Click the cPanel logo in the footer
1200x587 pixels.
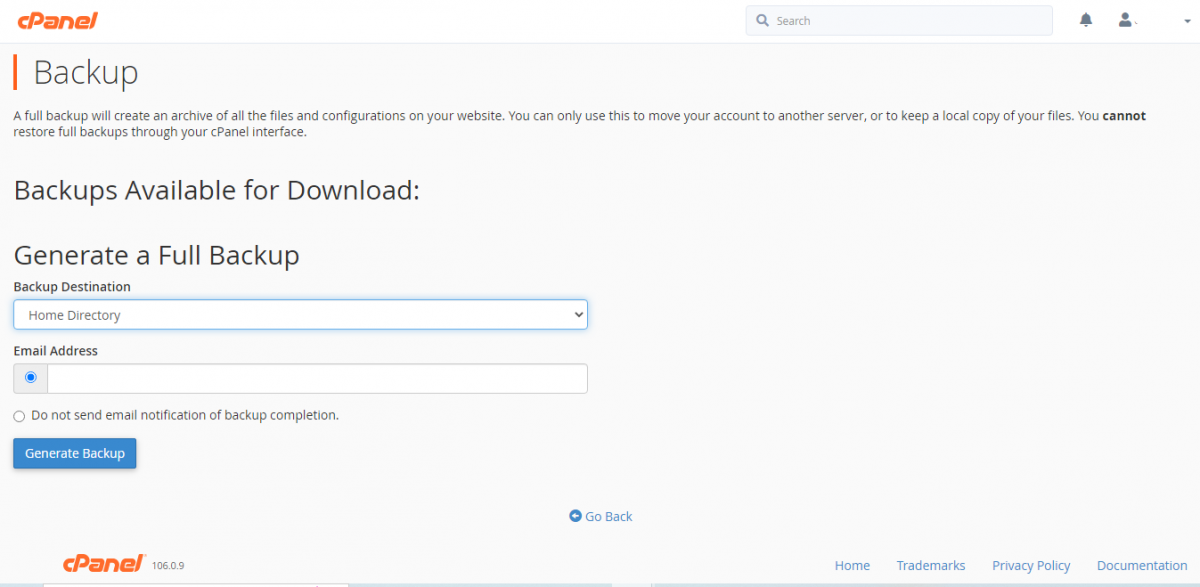[104, 564]
